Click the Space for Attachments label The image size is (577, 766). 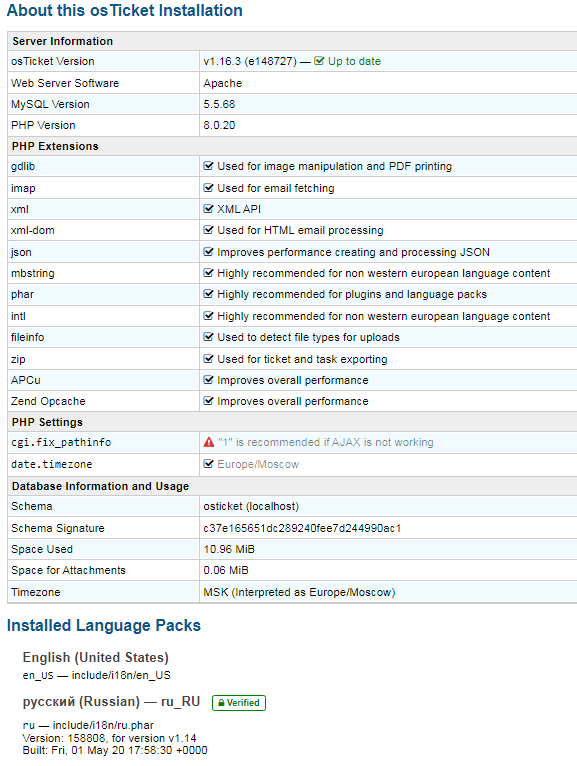click(x=68, y=570)
